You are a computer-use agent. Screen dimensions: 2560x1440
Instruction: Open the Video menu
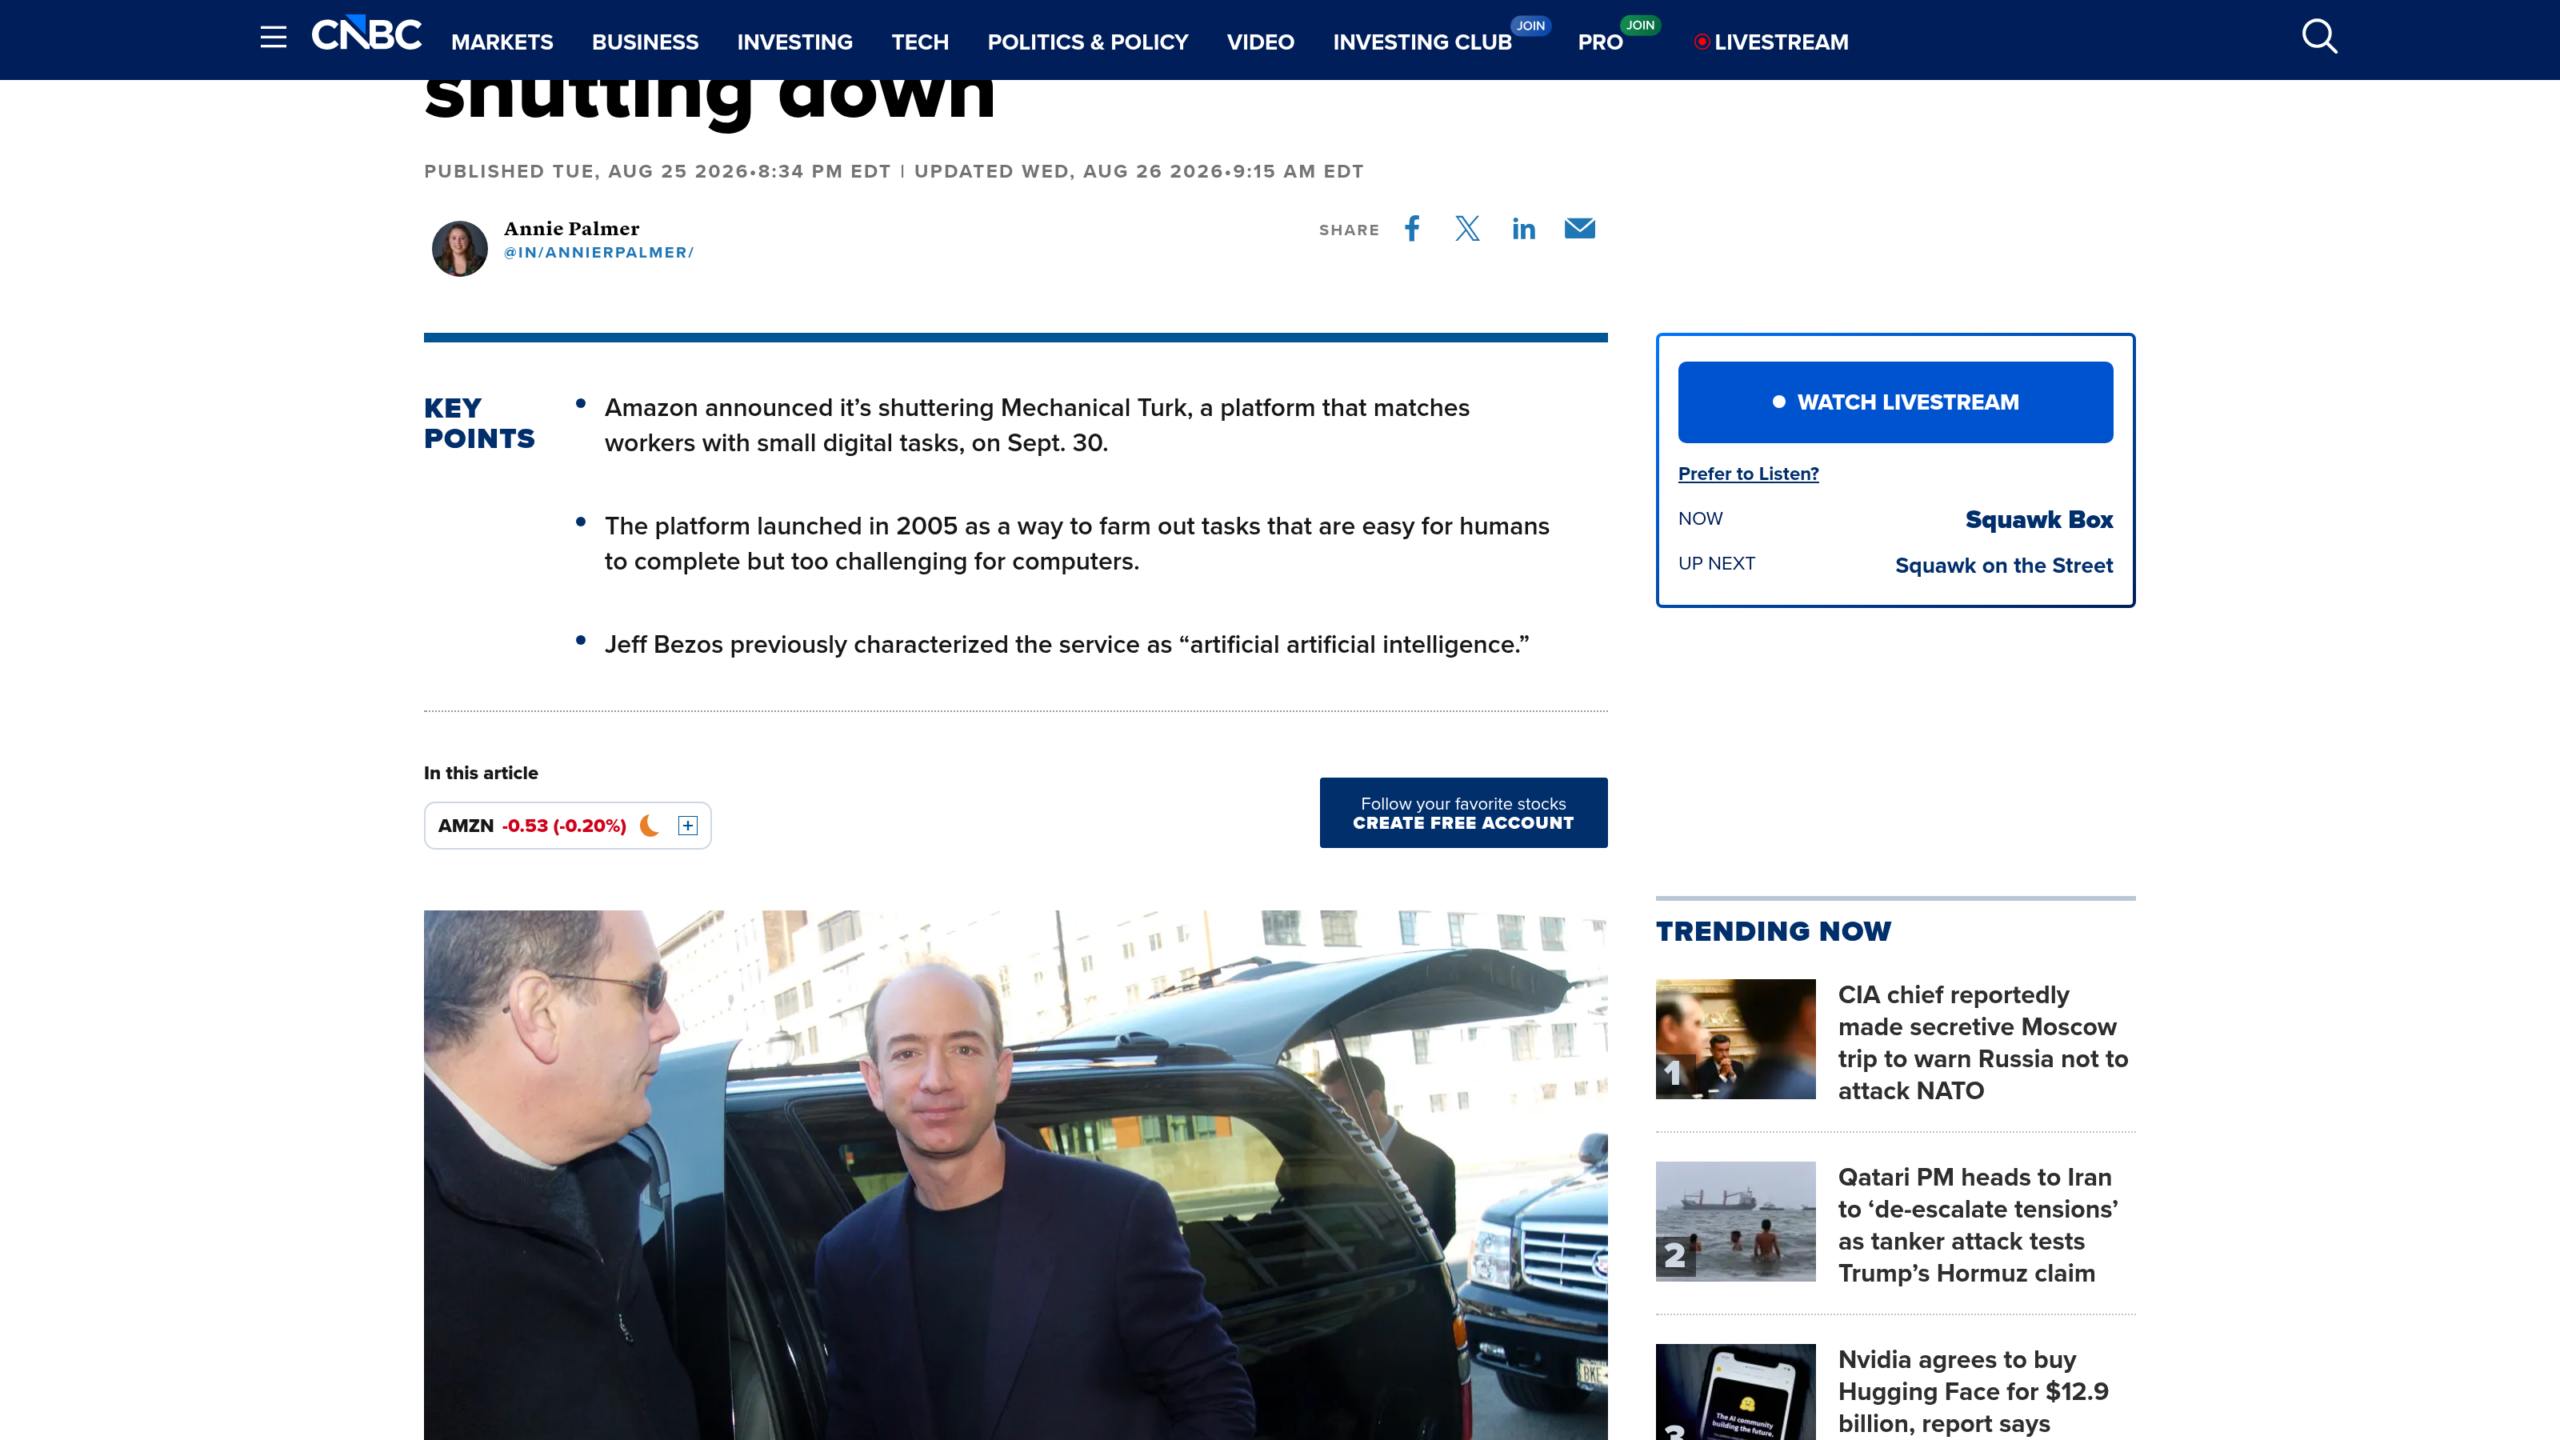tap(1260, 42)
